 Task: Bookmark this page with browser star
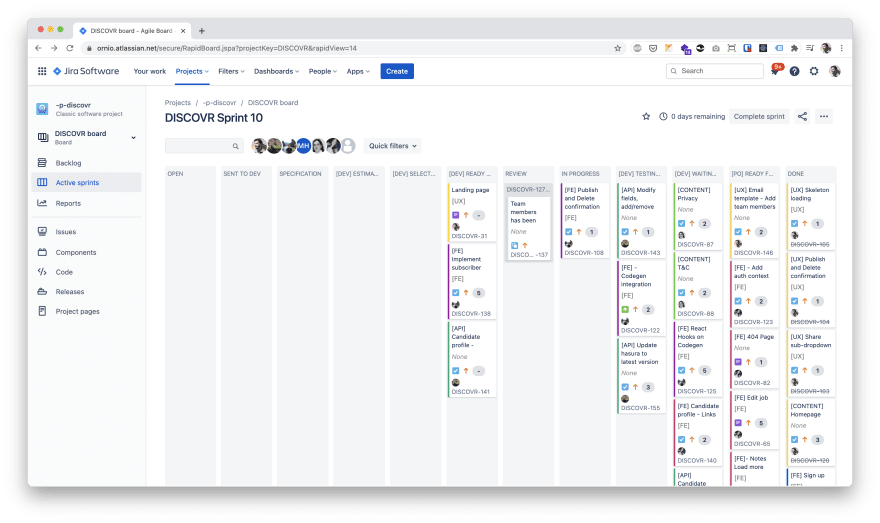click(618, 48)
